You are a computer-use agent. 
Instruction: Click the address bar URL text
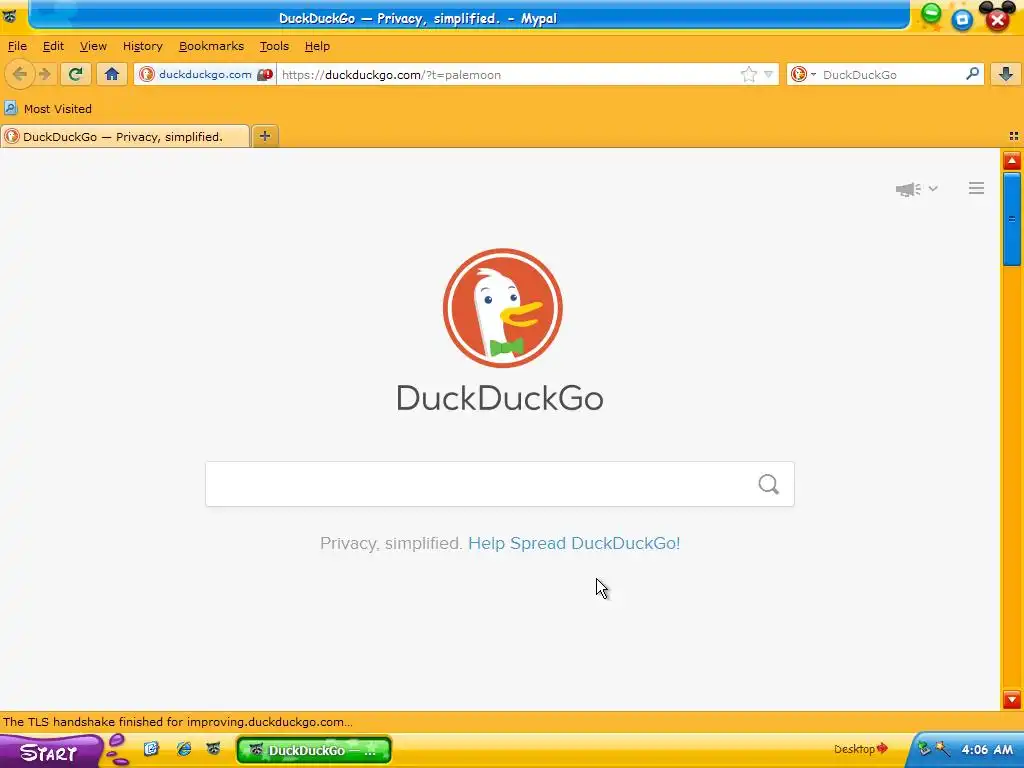point(391,74)
